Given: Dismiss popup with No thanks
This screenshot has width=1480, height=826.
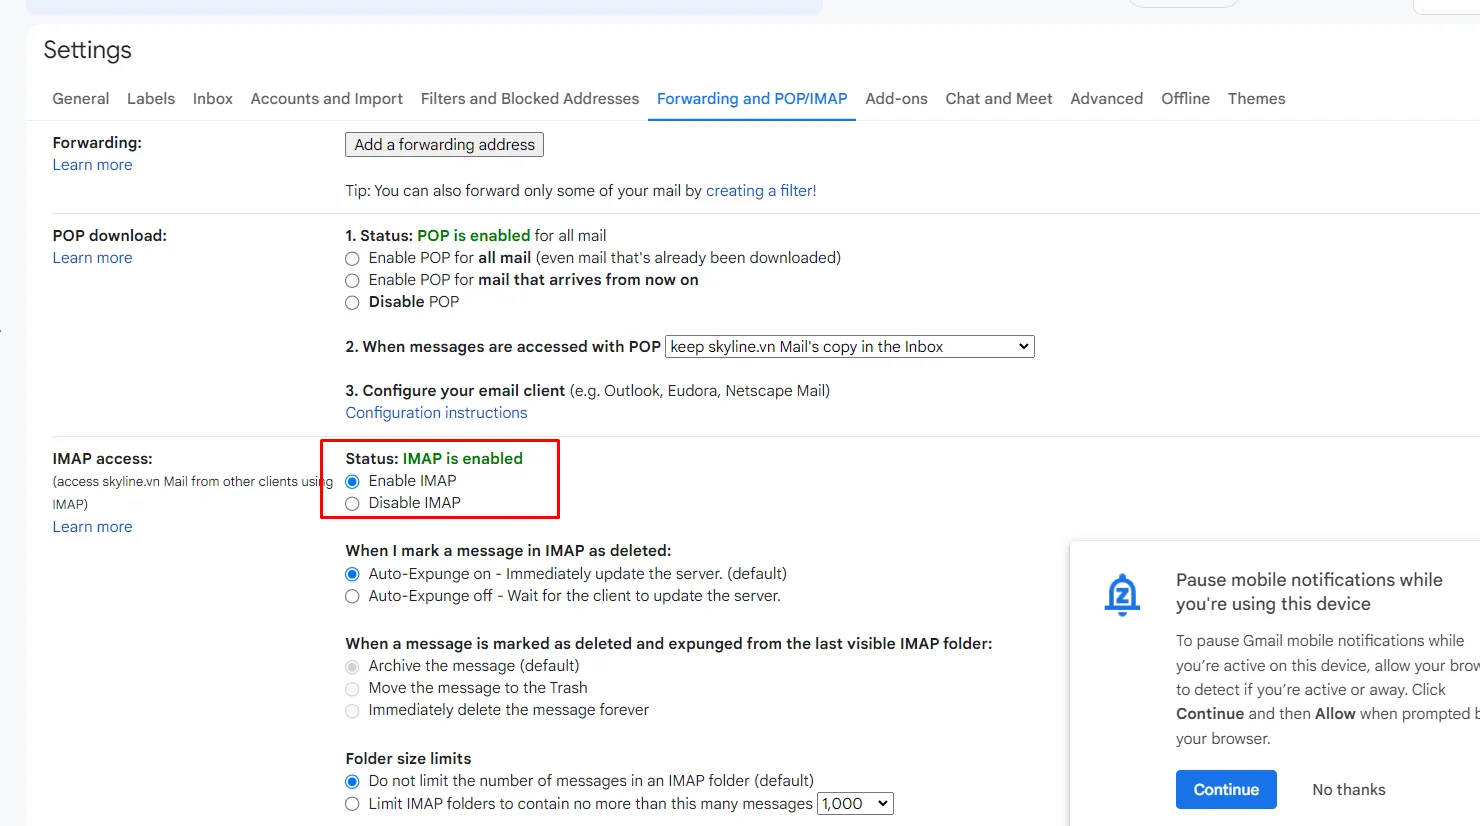Looking at the screenshot, I should click(x=1348, y=790).
